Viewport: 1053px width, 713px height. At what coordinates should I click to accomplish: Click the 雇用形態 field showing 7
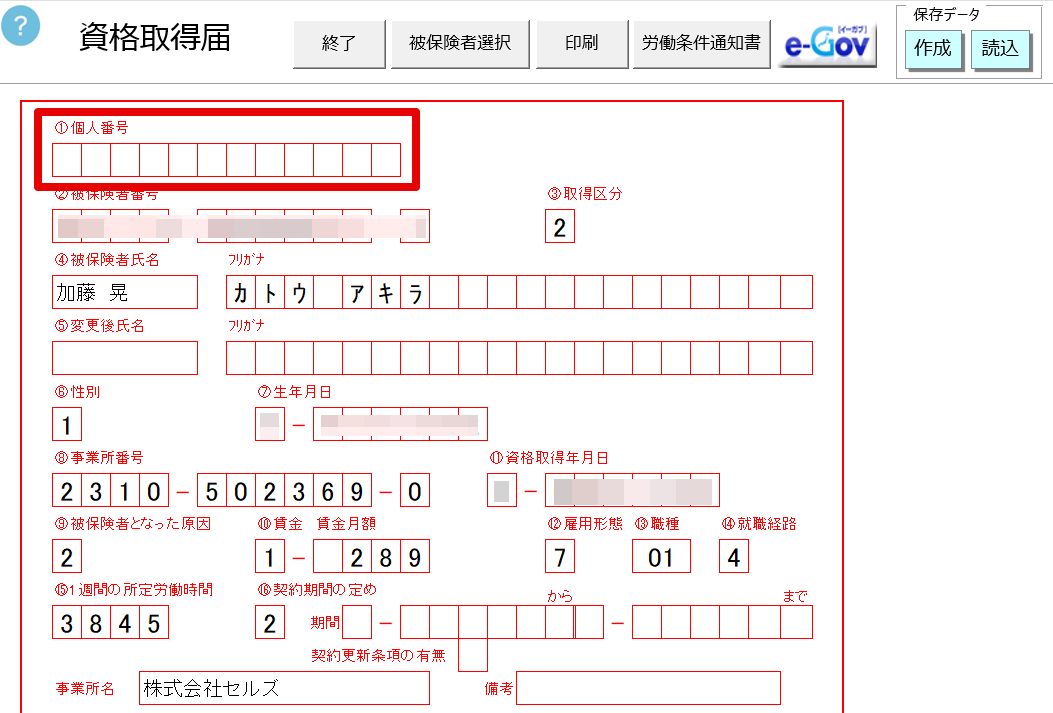pos(559,557)
